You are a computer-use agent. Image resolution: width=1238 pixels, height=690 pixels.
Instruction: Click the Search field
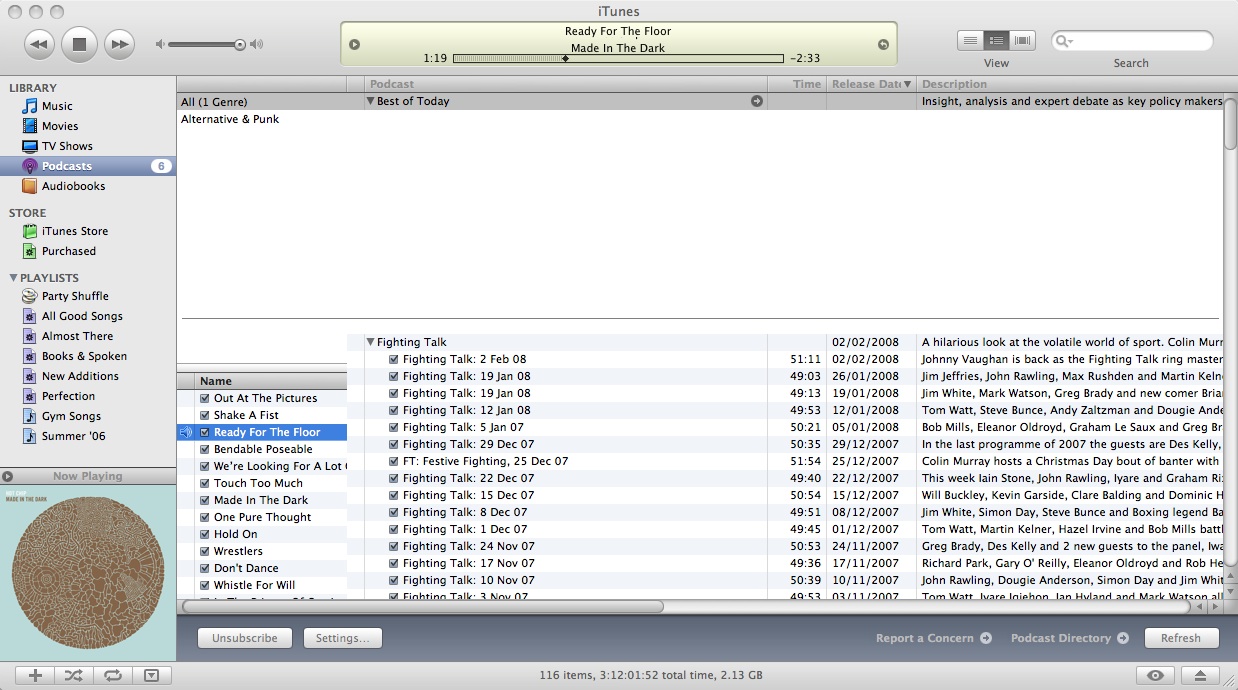pyautogui.click(x=1132, y=41)
